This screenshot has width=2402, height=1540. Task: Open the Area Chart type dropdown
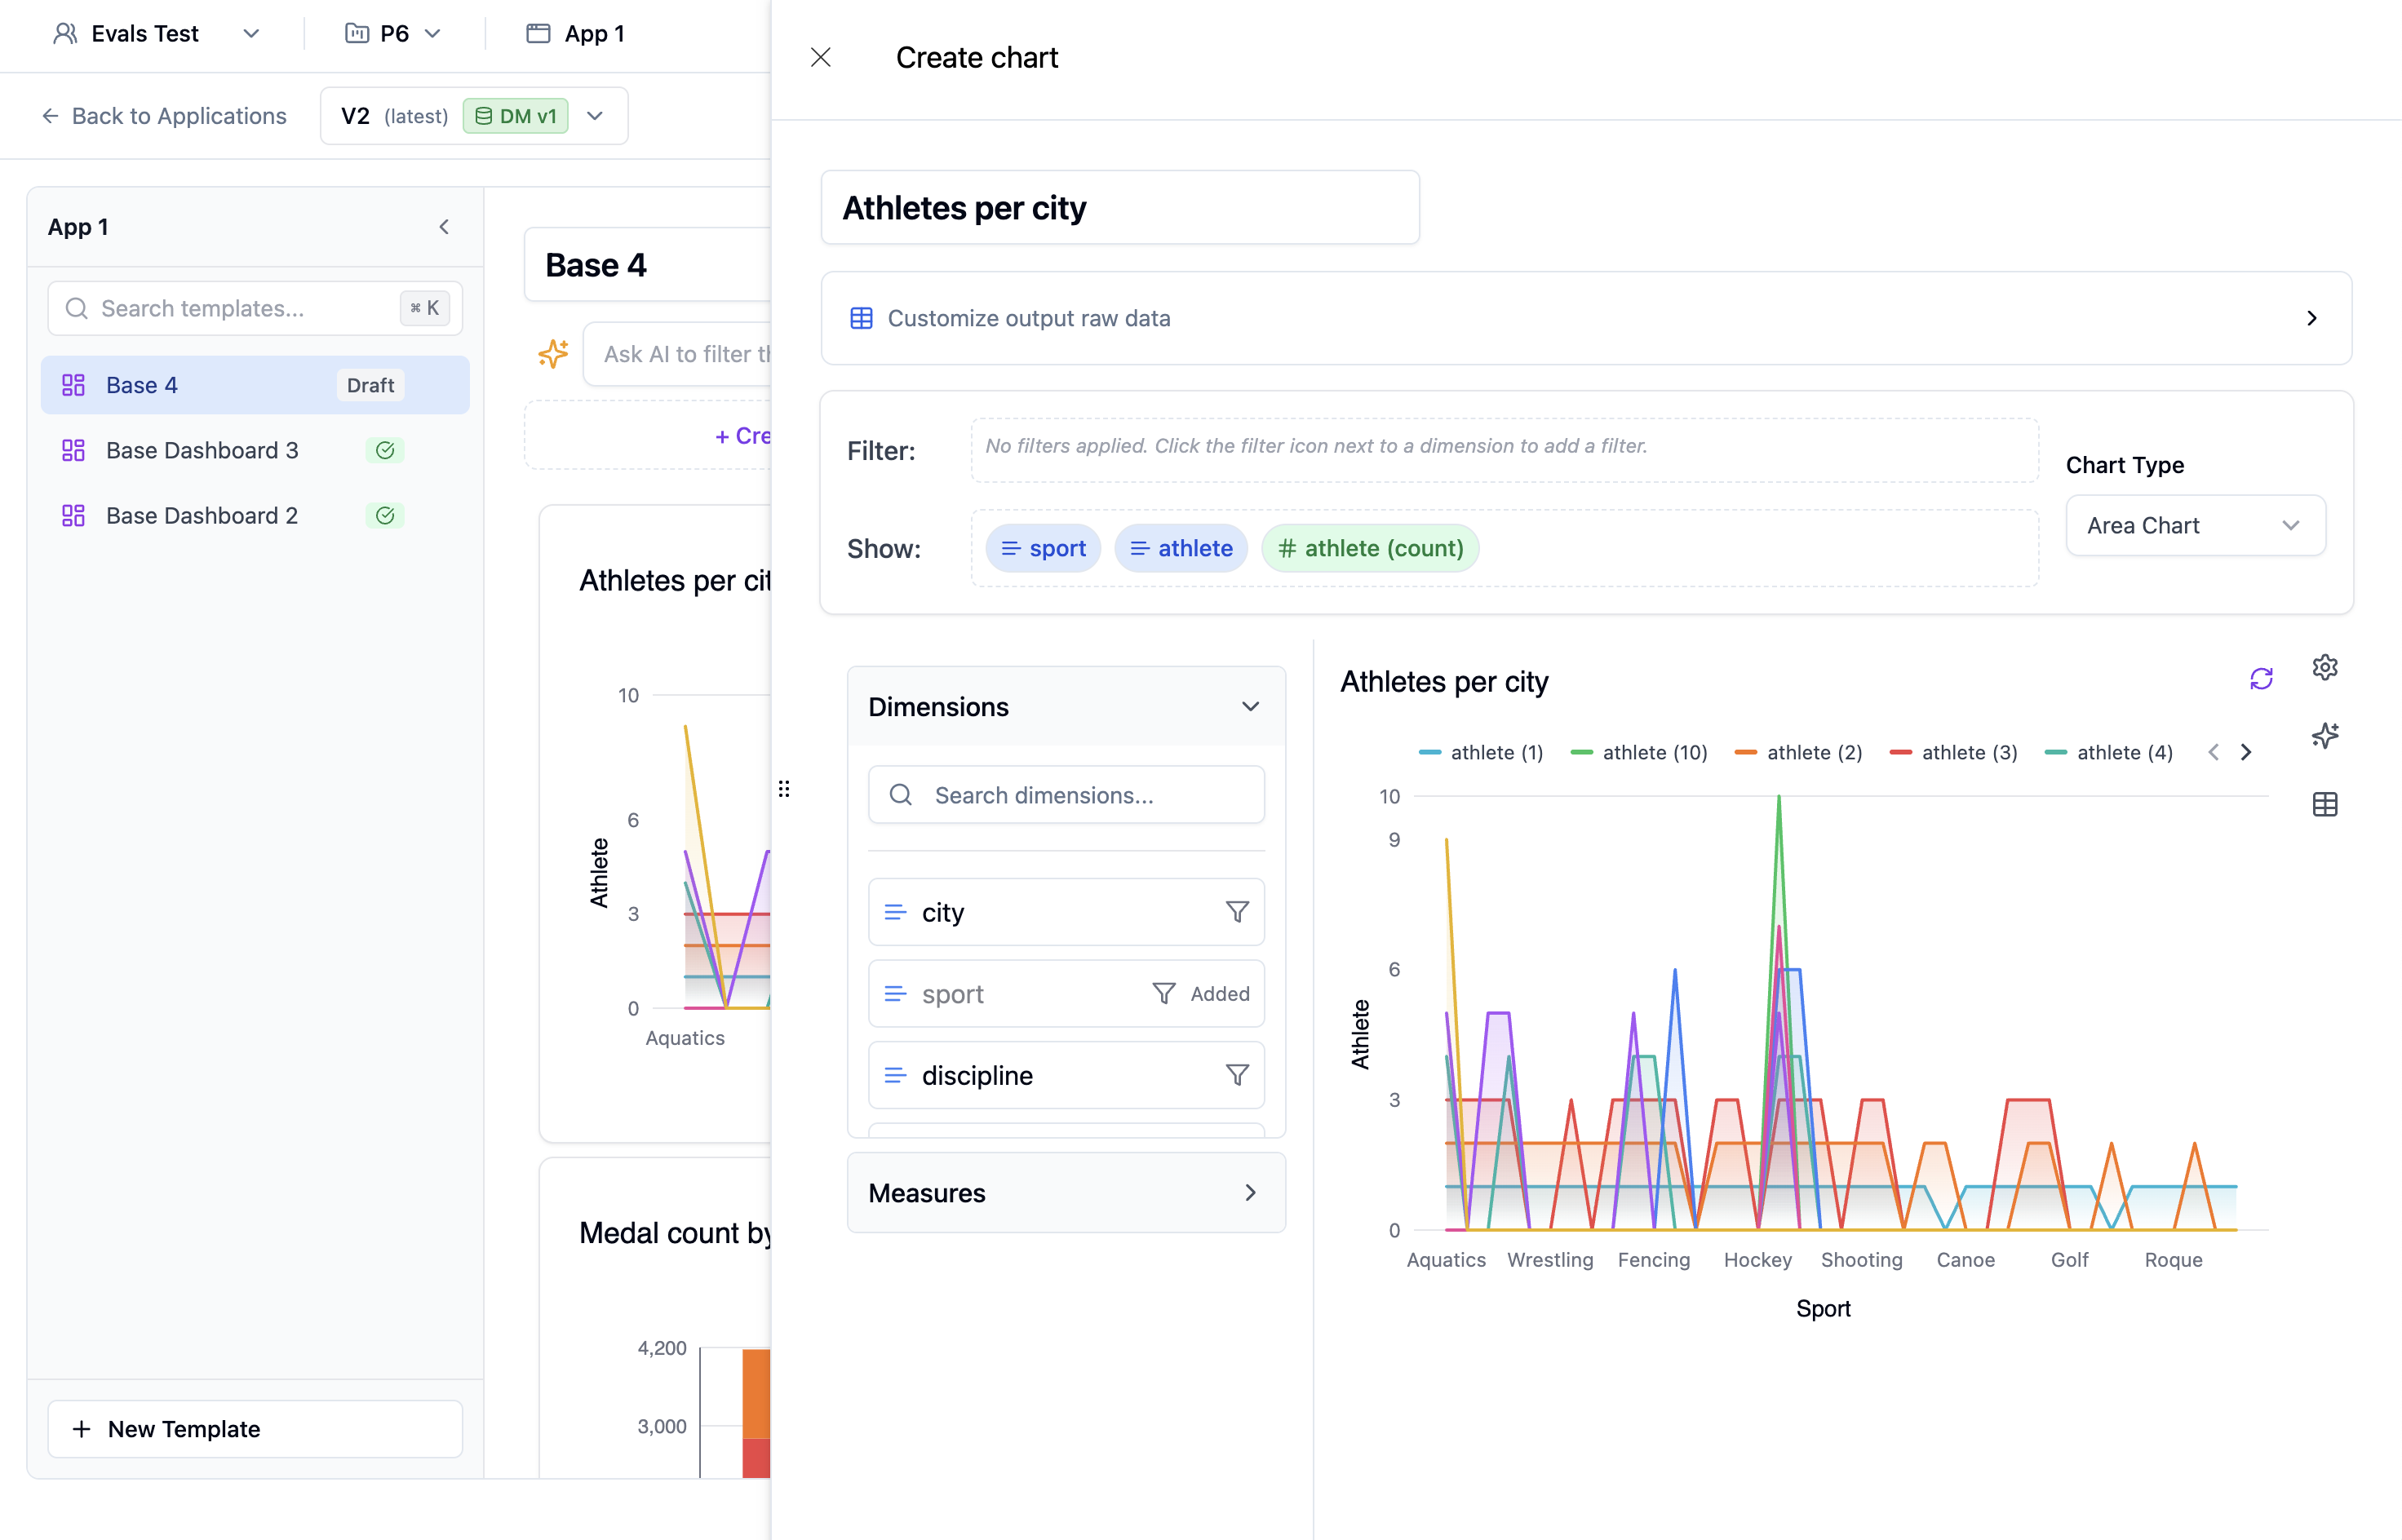[x=2195, y=525]
